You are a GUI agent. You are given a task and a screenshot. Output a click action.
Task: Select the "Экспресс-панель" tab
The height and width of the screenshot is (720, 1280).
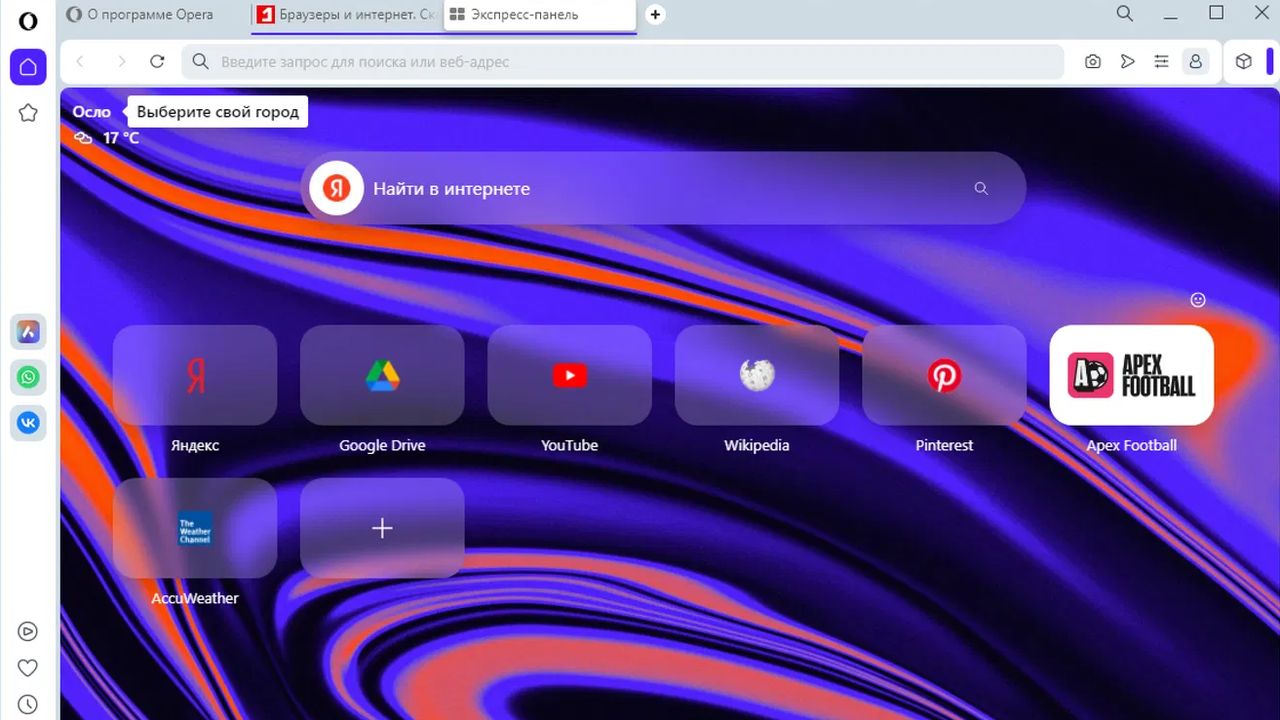click(540, 15)
